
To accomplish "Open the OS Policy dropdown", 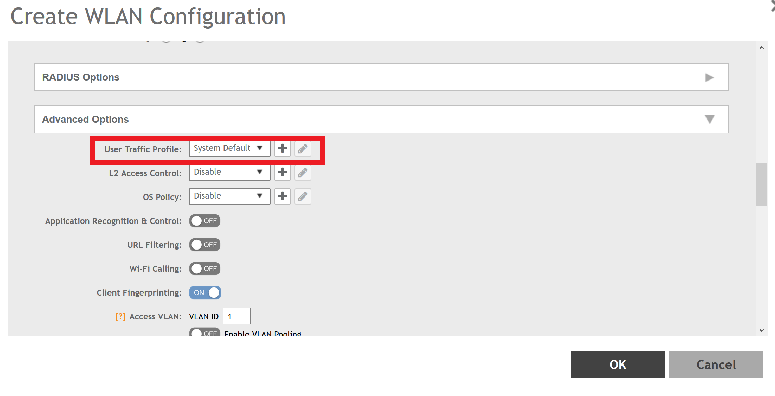I will coord(230,196).
